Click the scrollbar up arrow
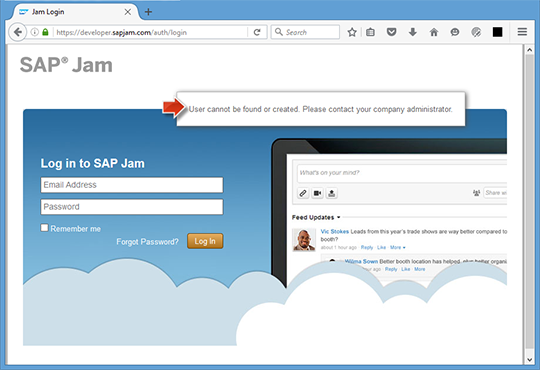Viewport: 540px width, 370px height. 529,50
